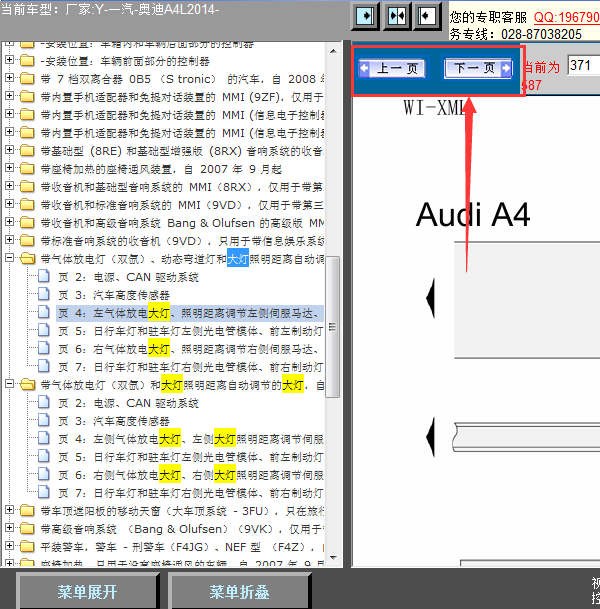600x609 pixels.
Task: Click the folder icon of MMI (8RX) 收音机 row
Action: point(27,186)
